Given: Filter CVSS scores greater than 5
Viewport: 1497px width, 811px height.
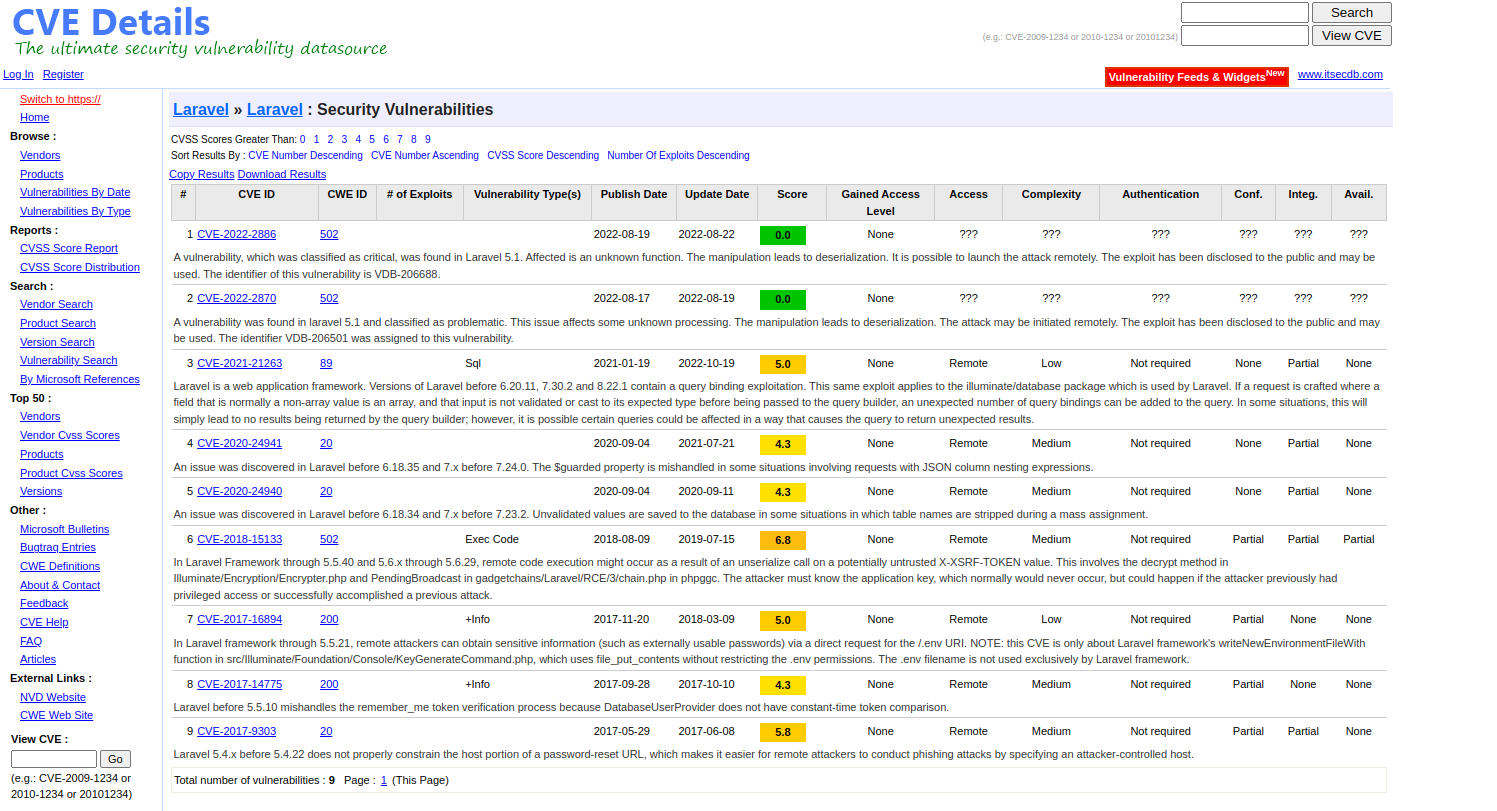Looking at the screenshot, I should point(372,139).
